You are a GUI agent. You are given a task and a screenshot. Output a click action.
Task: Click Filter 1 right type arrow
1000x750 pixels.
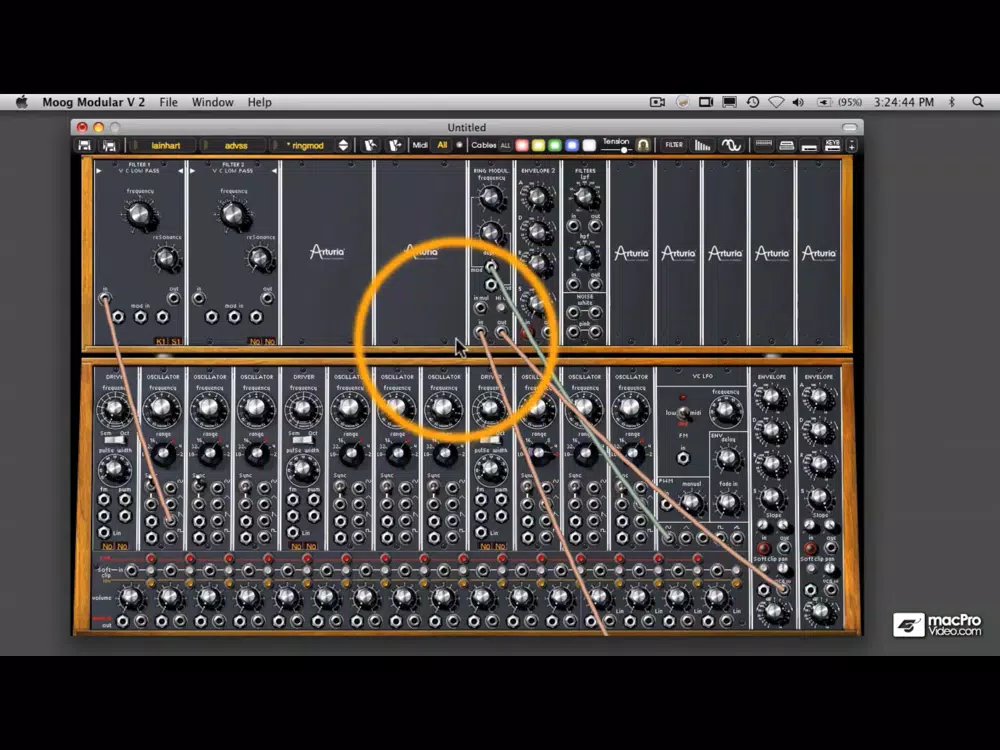pos(180,171)
